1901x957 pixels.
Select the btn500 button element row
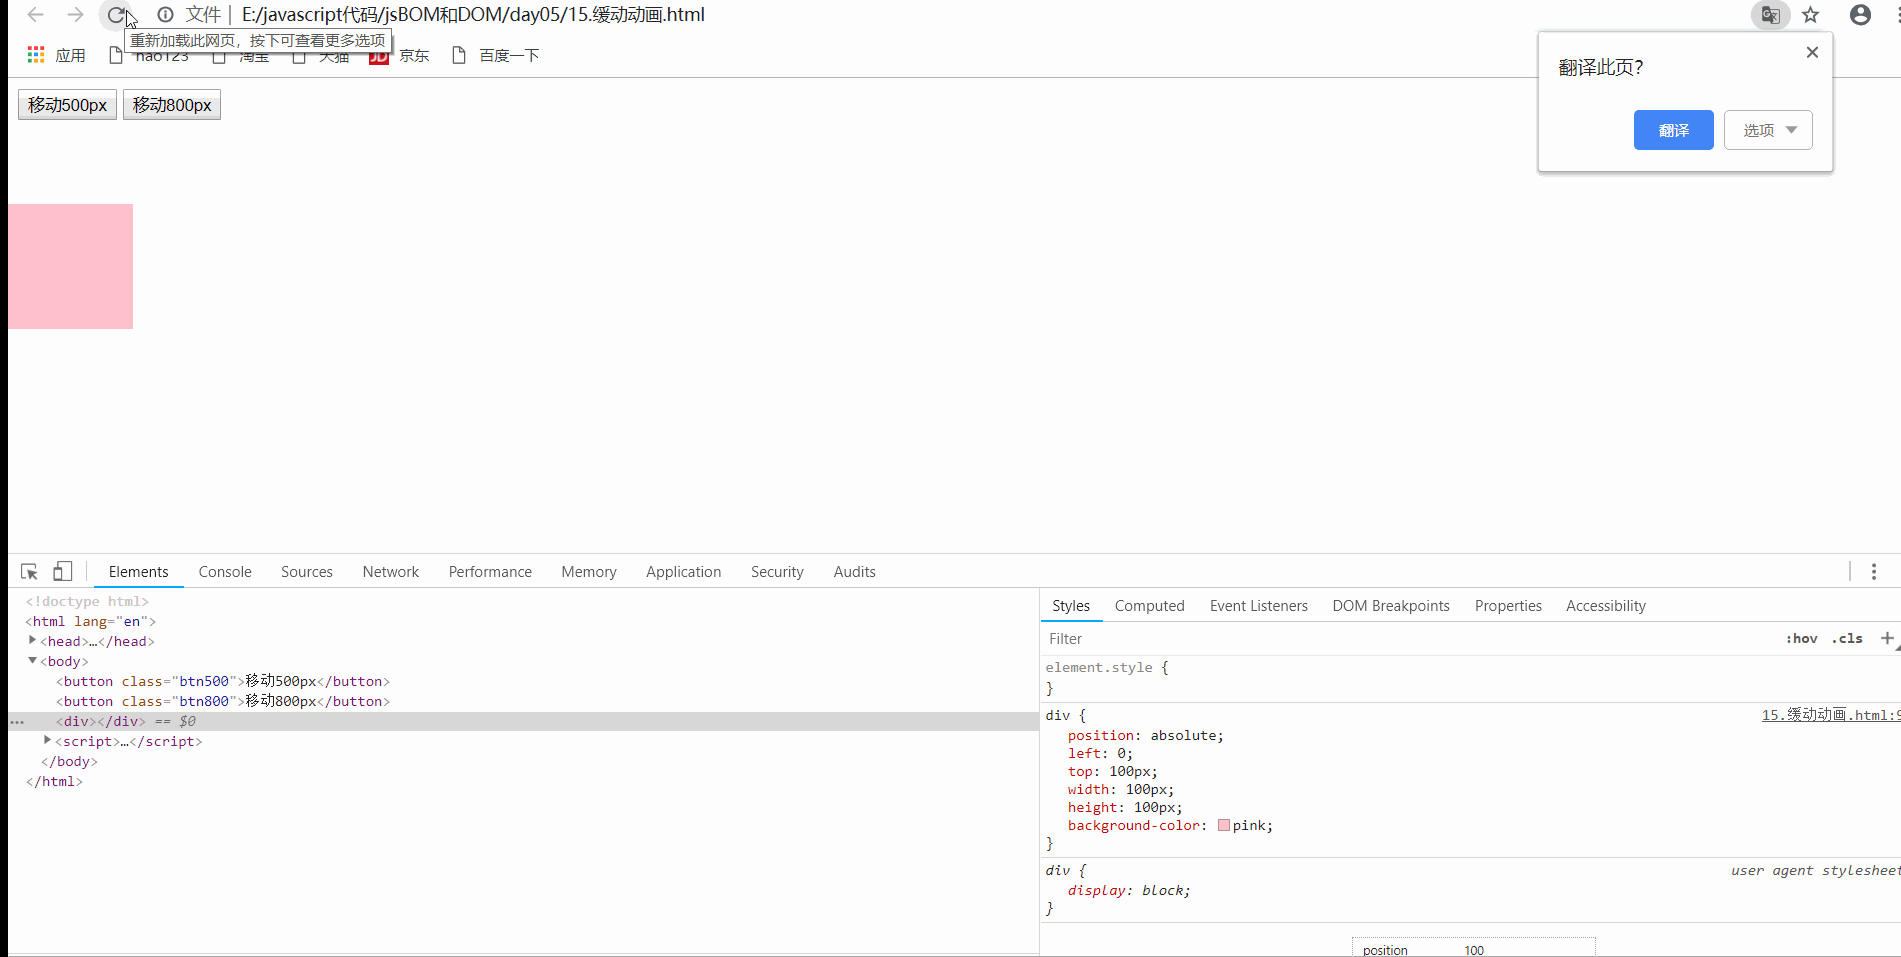523,681
